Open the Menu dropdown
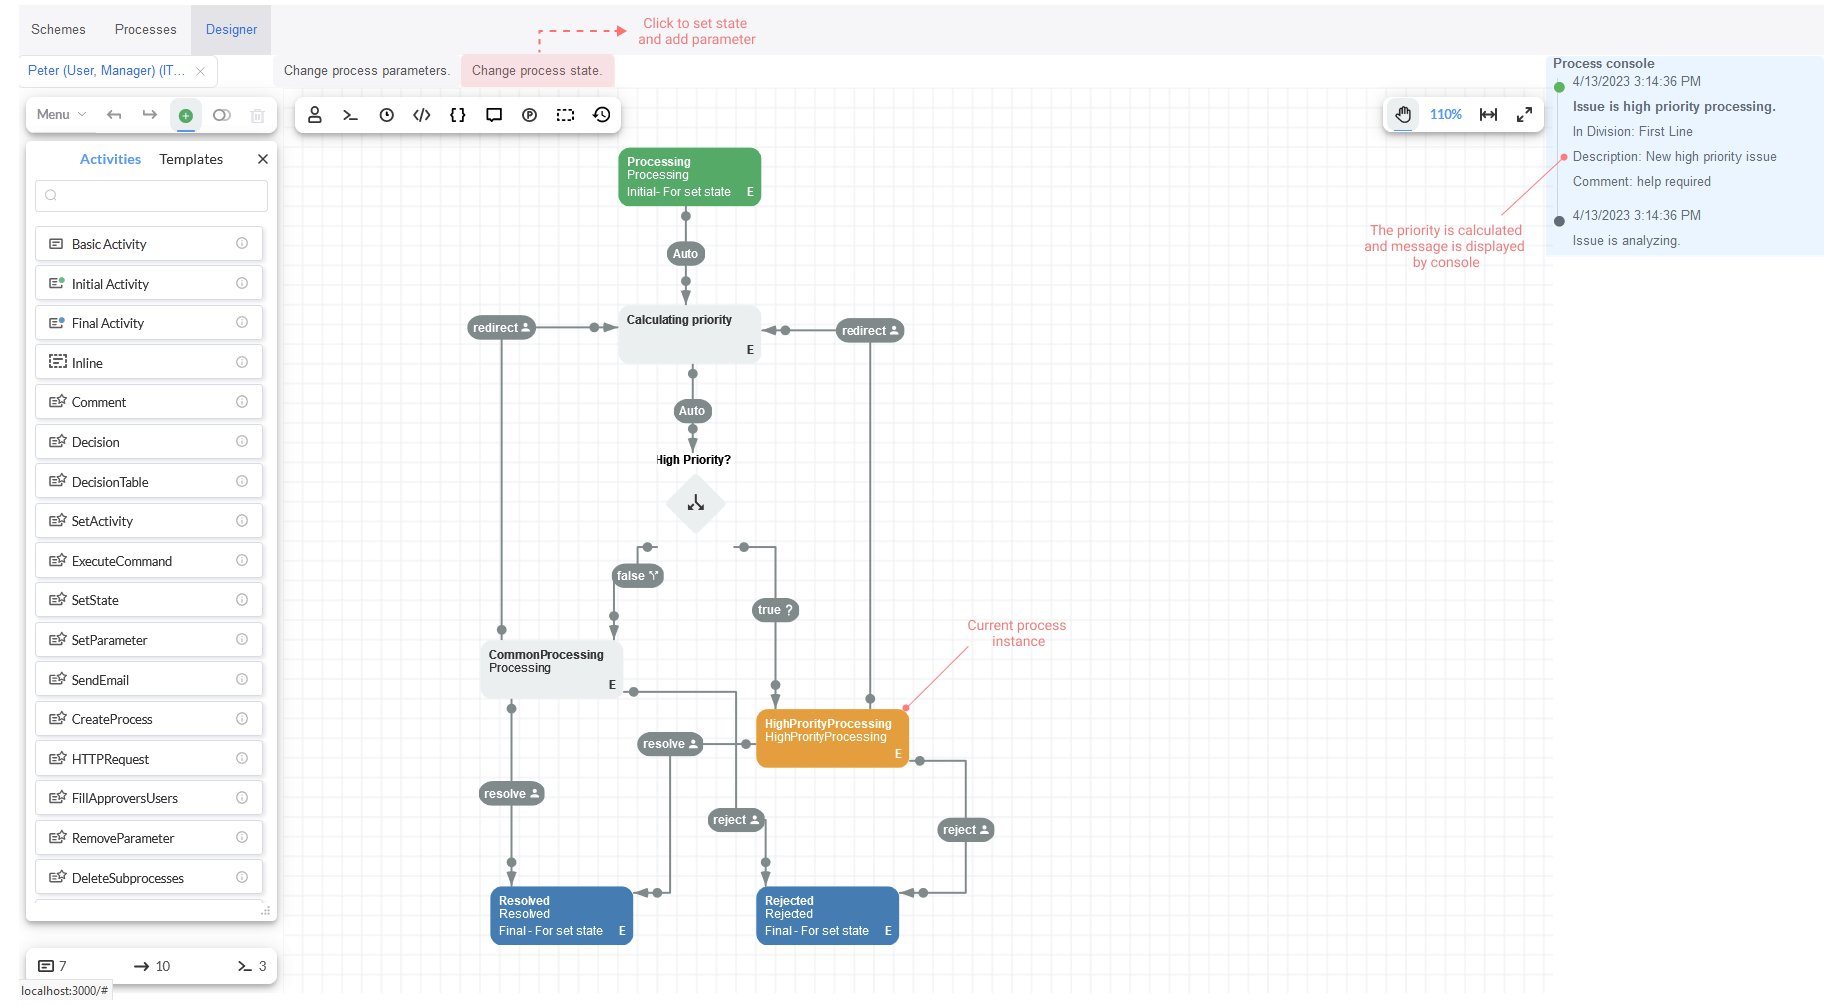The width and height of the screenshot is (1844, 1006). [62, 115]
